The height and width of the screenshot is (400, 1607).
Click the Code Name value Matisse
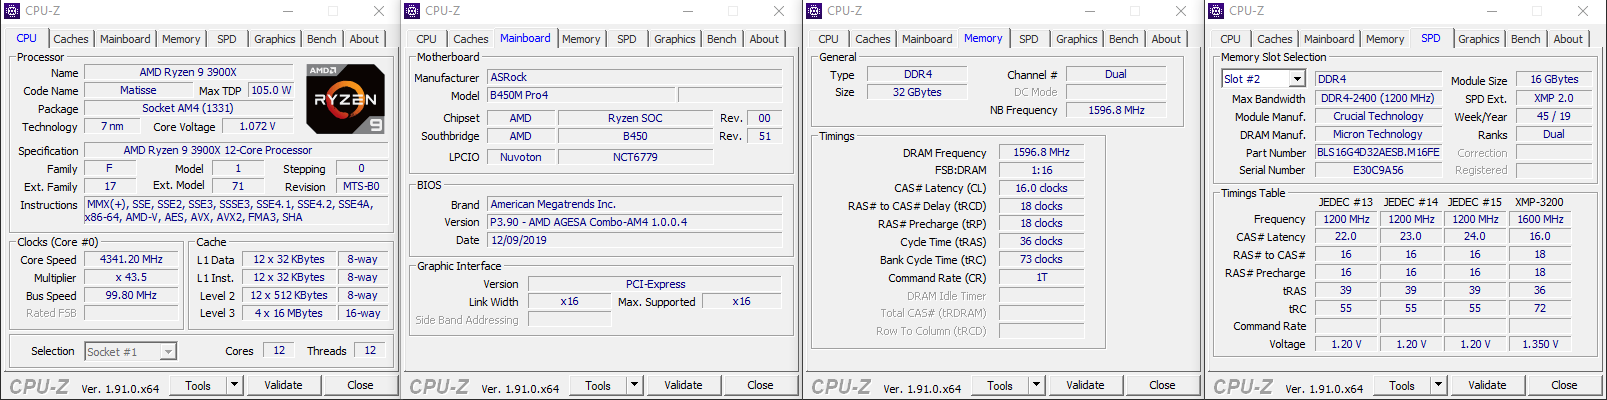pyautogui.click(x=138, y=90)
